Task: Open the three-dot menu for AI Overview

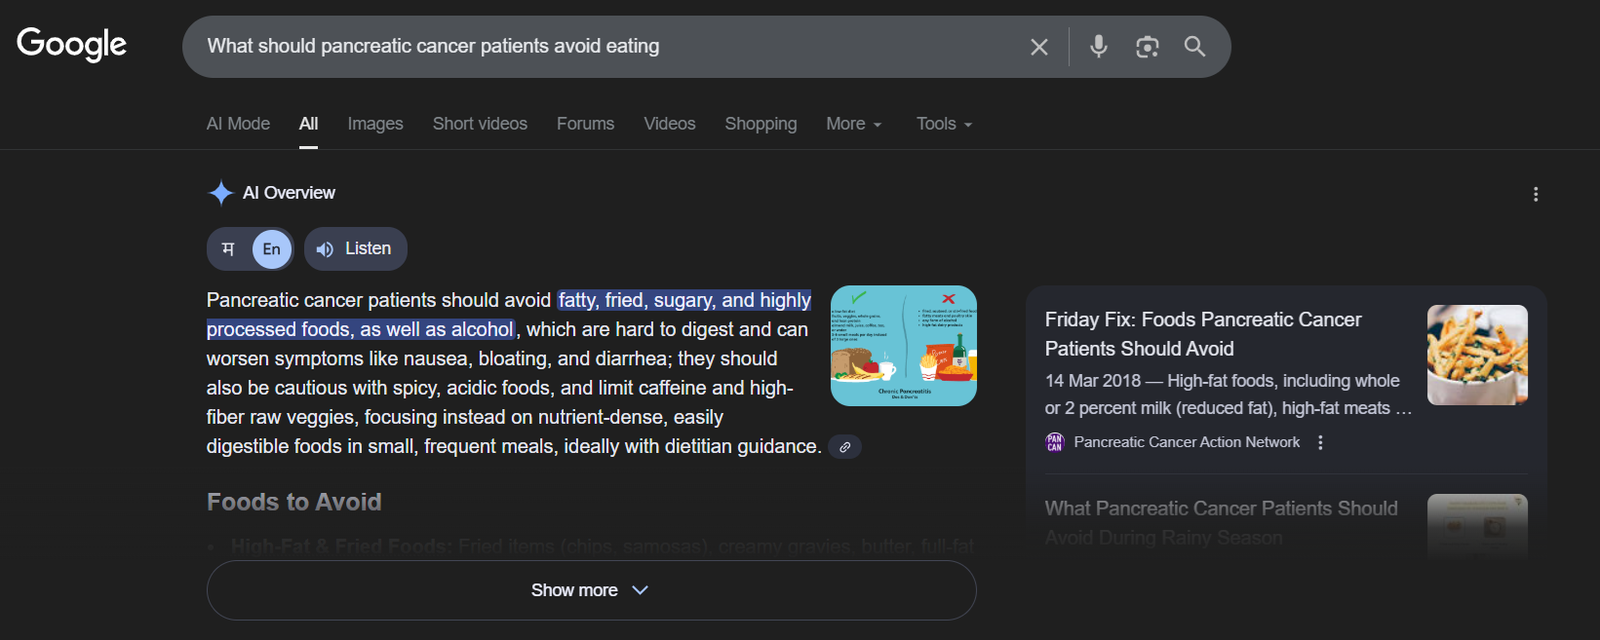Action: [x=1535, y=194]
